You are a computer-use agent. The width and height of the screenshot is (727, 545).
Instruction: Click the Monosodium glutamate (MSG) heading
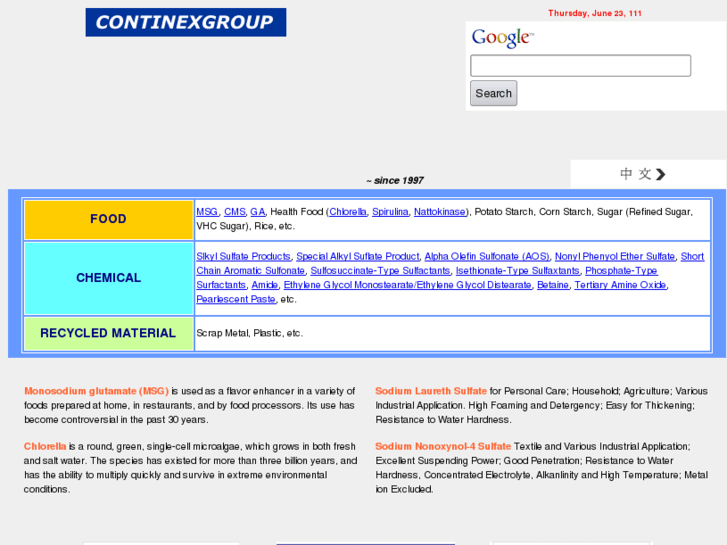96,391
